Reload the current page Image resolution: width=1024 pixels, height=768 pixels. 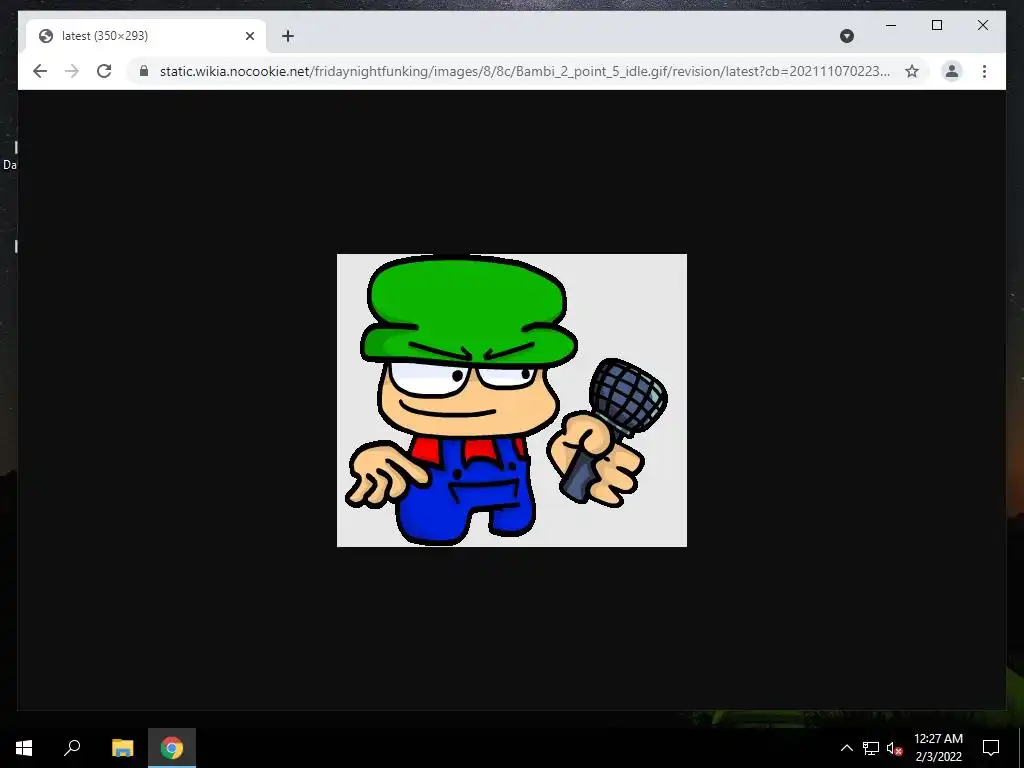coord(104,71)
